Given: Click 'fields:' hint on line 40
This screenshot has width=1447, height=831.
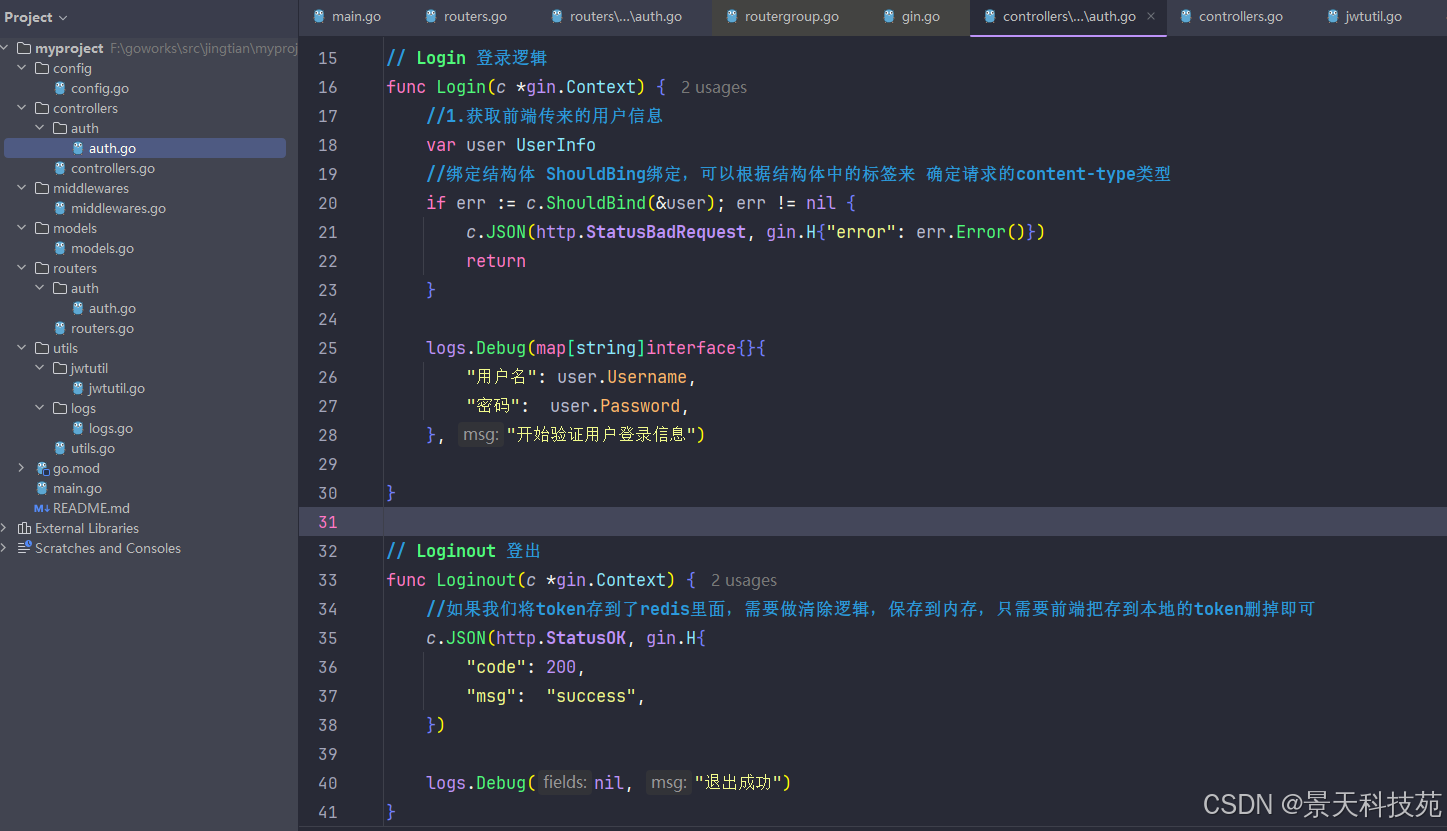Looking at the screenshot, I should tap(565, 783).
